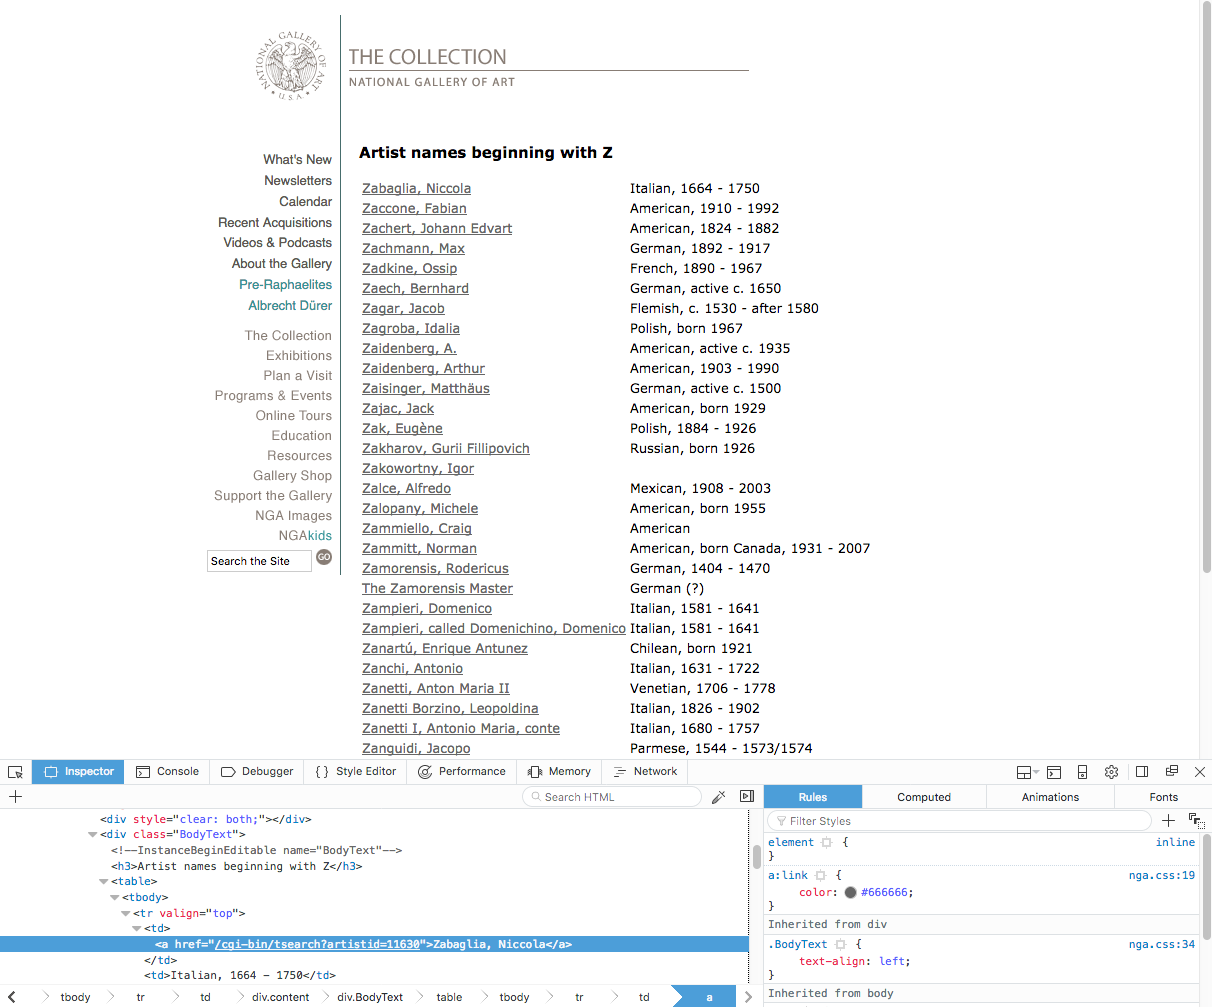The width and height of the screenshot is (1212, 1007).
Task: Select the Animations sidebar tab
Action: click(x=1050, y=797)
